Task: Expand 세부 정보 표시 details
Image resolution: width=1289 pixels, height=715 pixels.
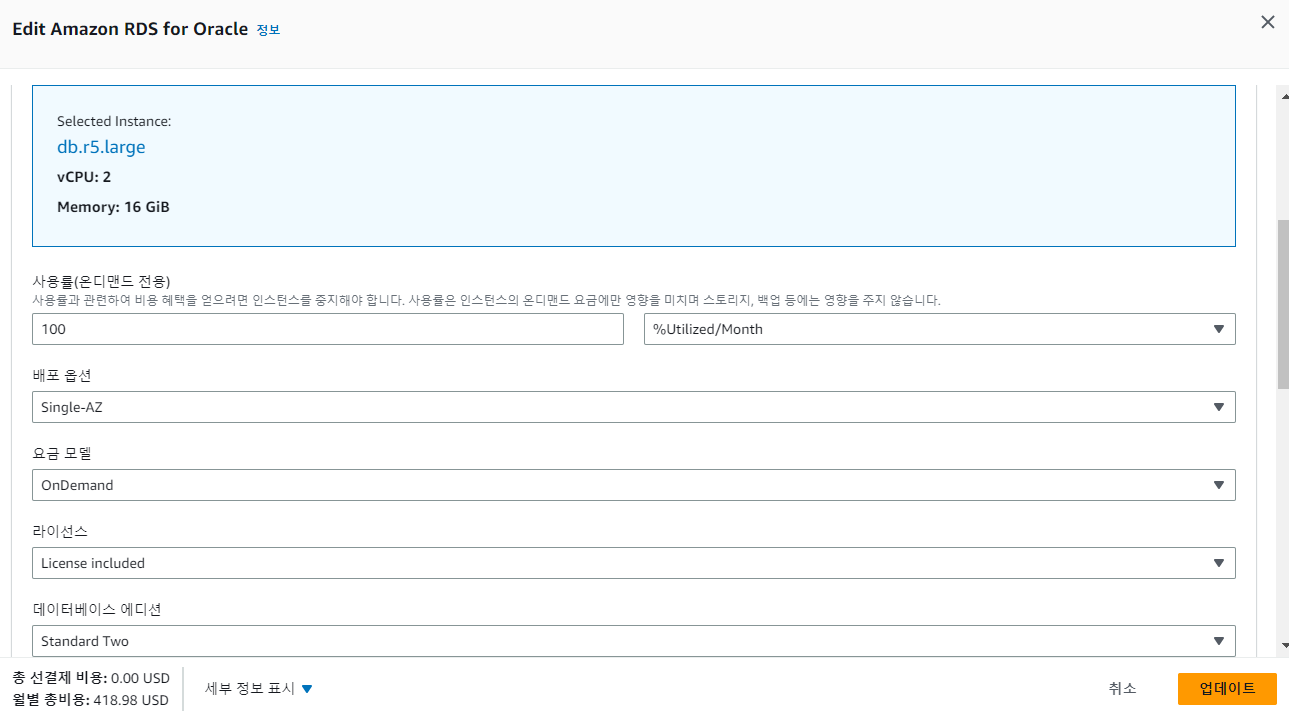Action: click(259, 688)
